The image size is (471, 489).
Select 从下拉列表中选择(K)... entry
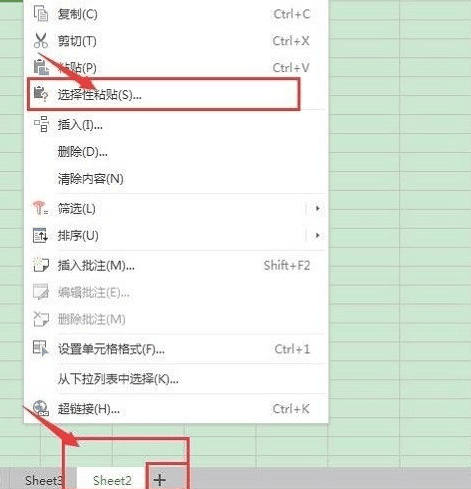click(118, 379)
